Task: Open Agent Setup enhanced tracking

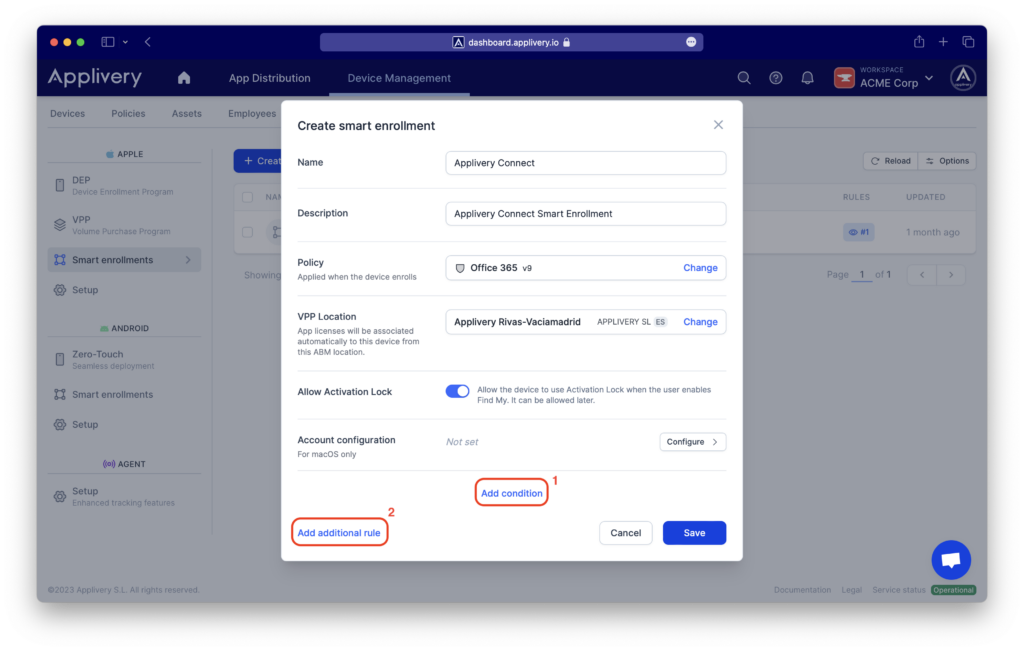Action: [x=124, y=496]
